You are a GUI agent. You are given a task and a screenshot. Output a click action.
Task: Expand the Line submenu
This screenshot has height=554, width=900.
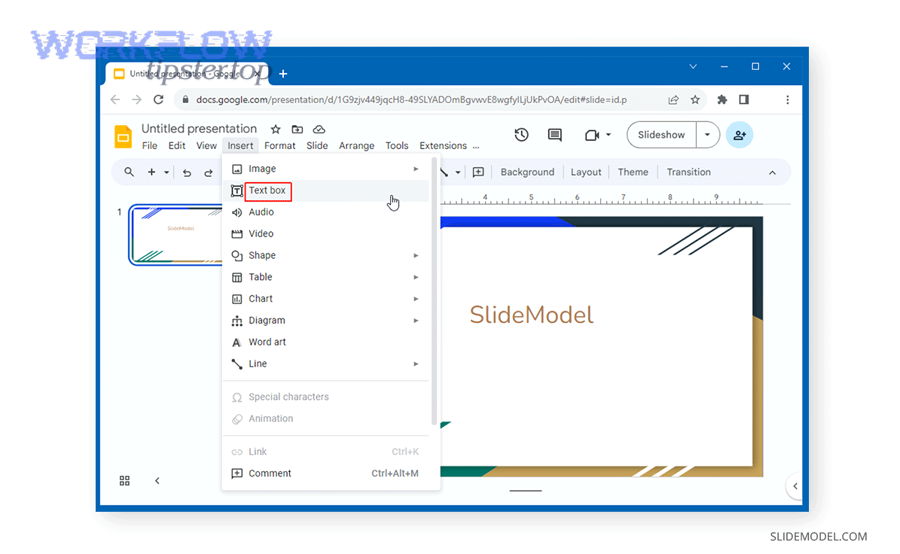click(325, 364)
